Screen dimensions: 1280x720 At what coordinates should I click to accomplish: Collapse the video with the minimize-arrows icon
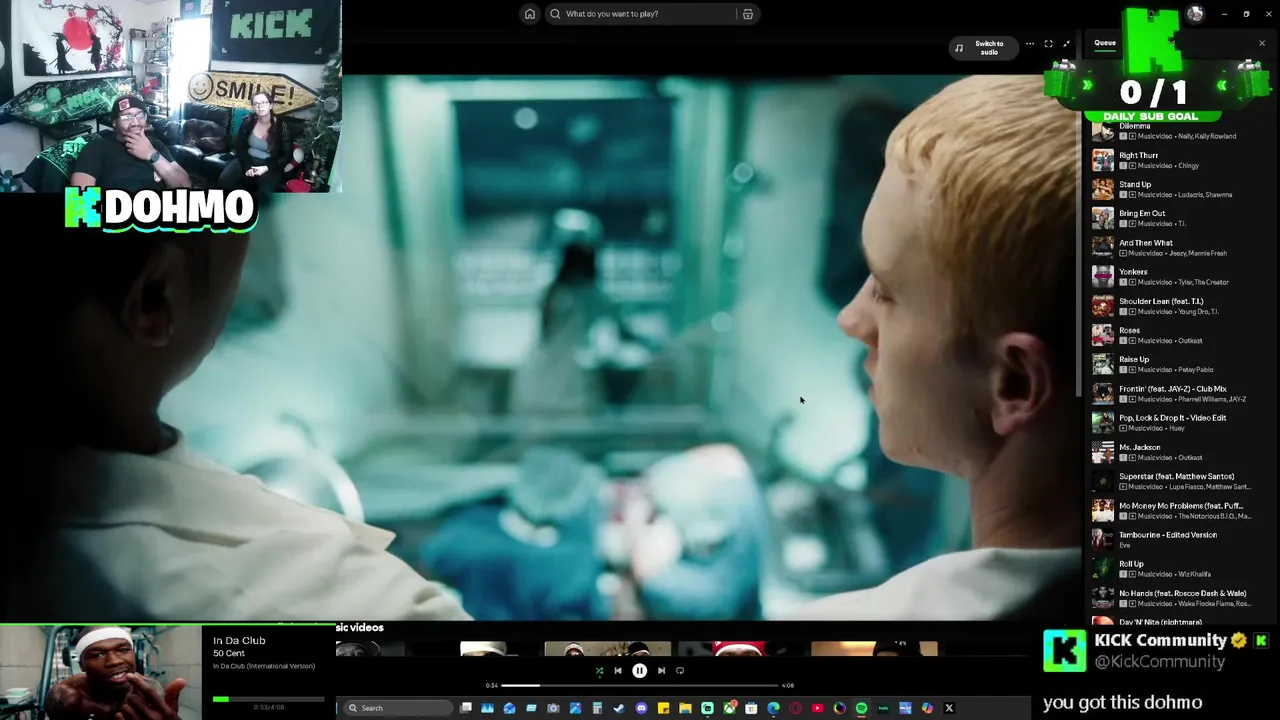1066,44
